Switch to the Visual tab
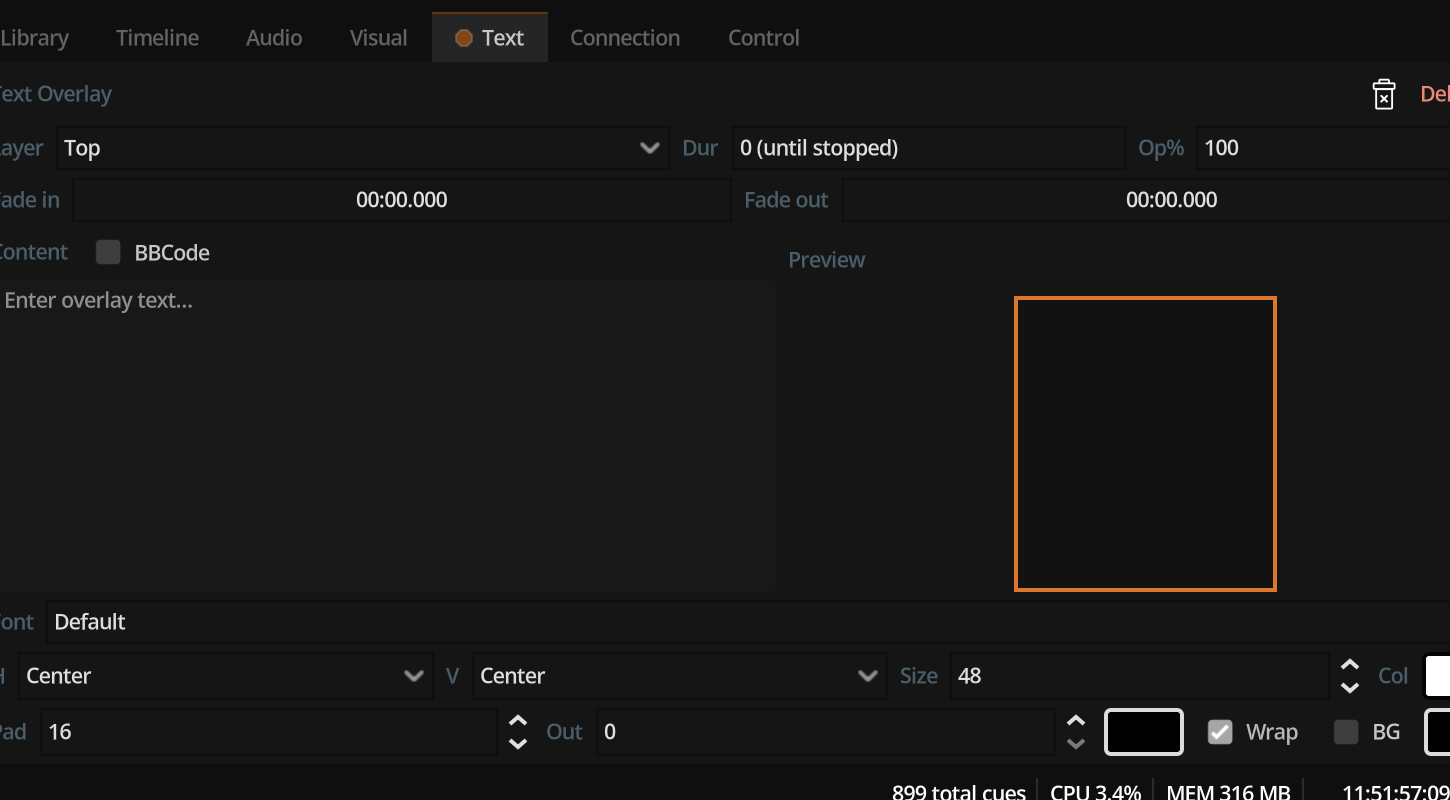The width and height of the screenshot is (1450, 800). click(378, 38)
